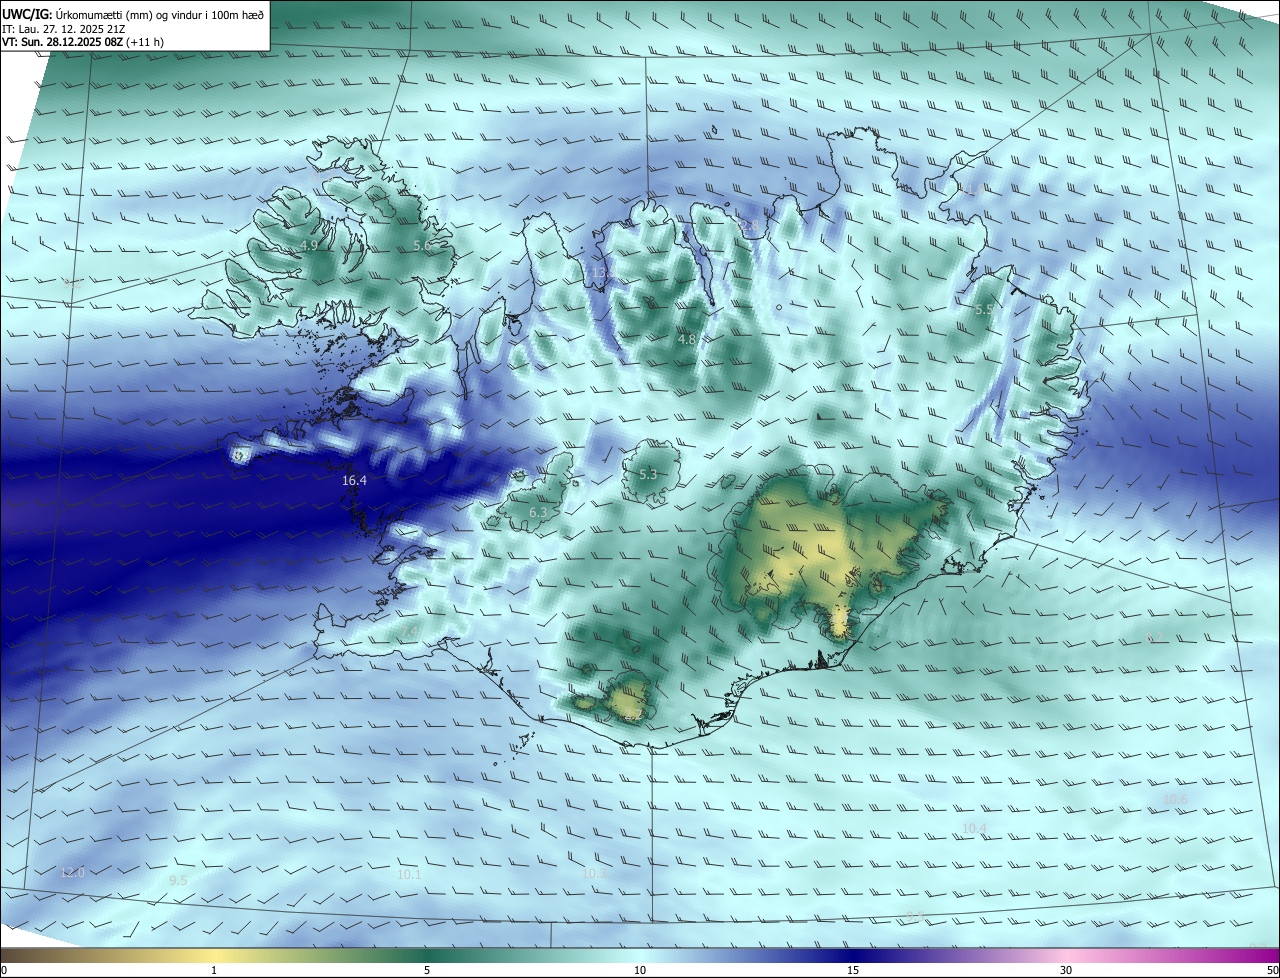Viewport: 1280px width, 978px height.
Task: Click the 9.5 value label over the sea
Action: pos(178,881)
